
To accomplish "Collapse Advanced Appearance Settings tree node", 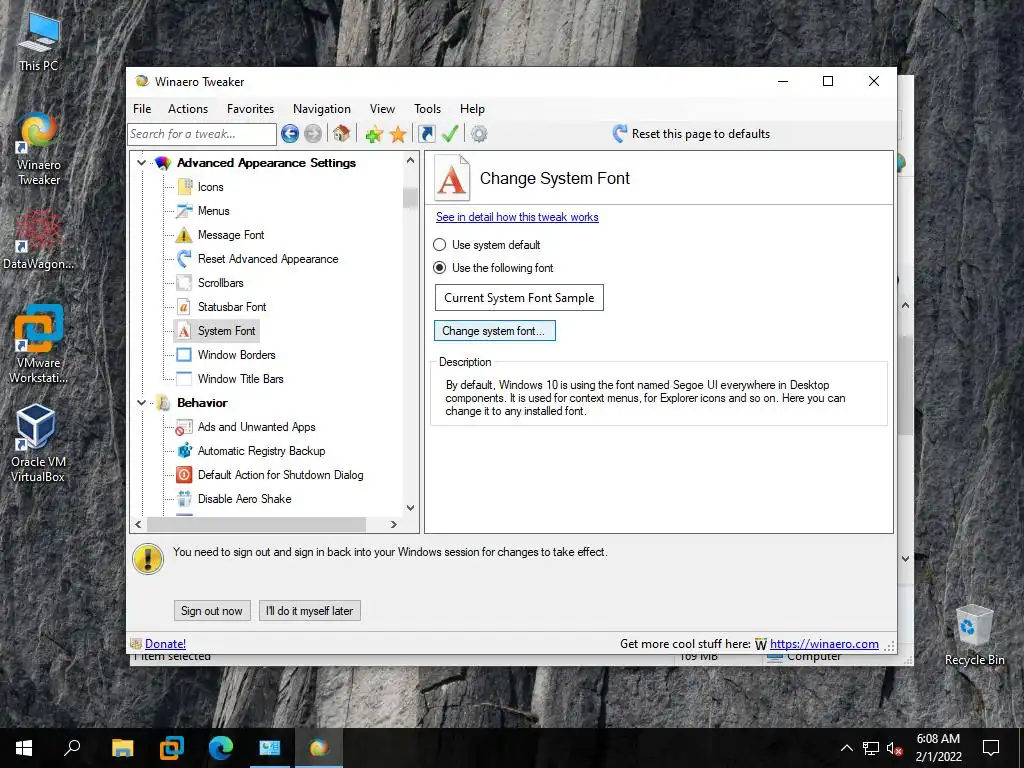I will [x=141, y=163].
